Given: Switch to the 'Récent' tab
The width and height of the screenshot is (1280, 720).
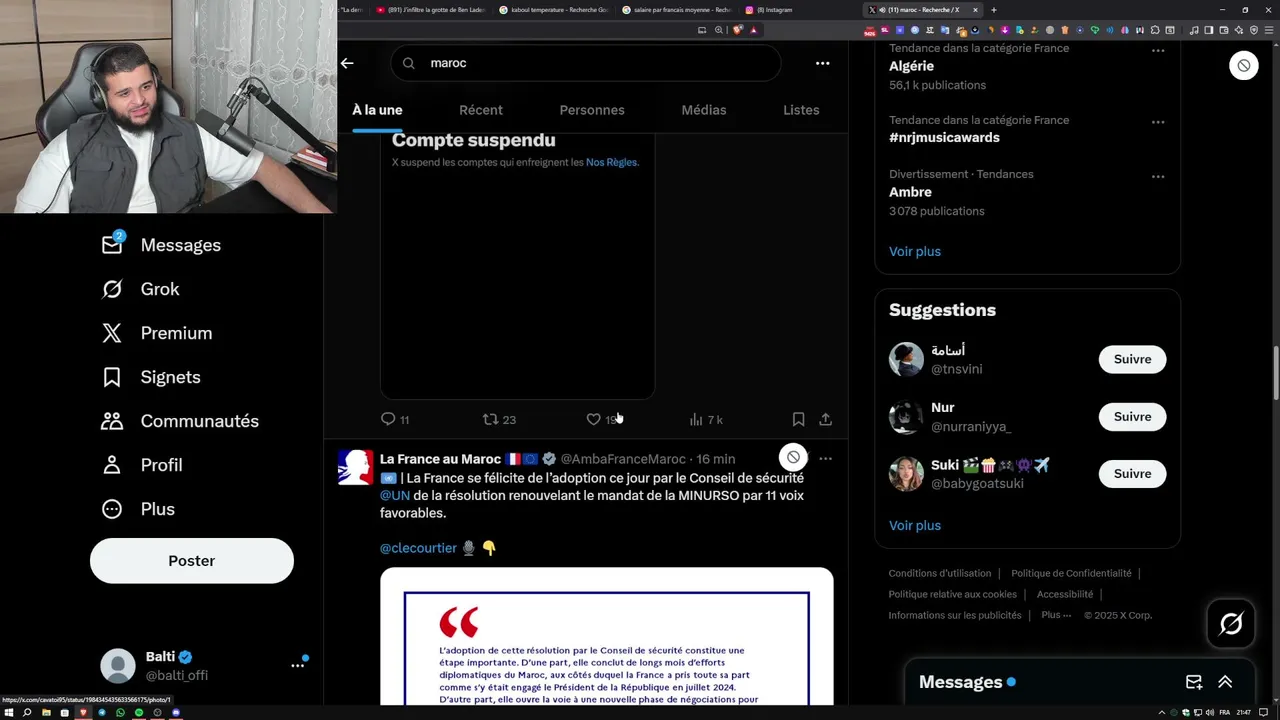Looking at the screenshot, I should [481, 110].
